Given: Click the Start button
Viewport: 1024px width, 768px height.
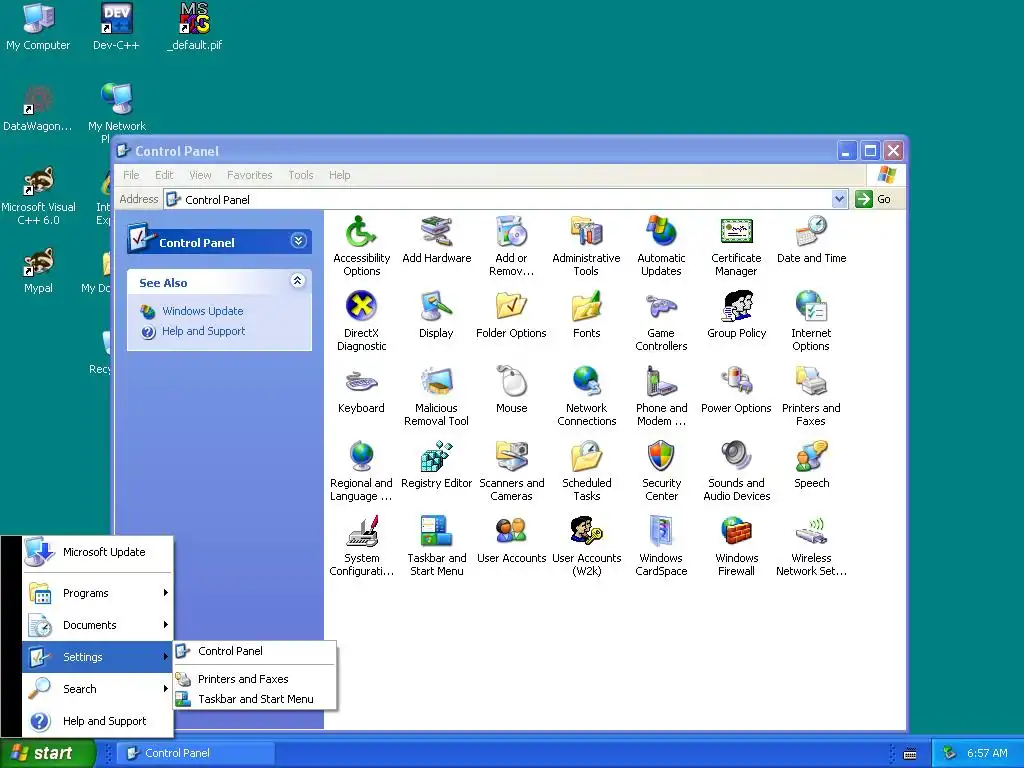Looking at the screenshot, I should 47,753.
